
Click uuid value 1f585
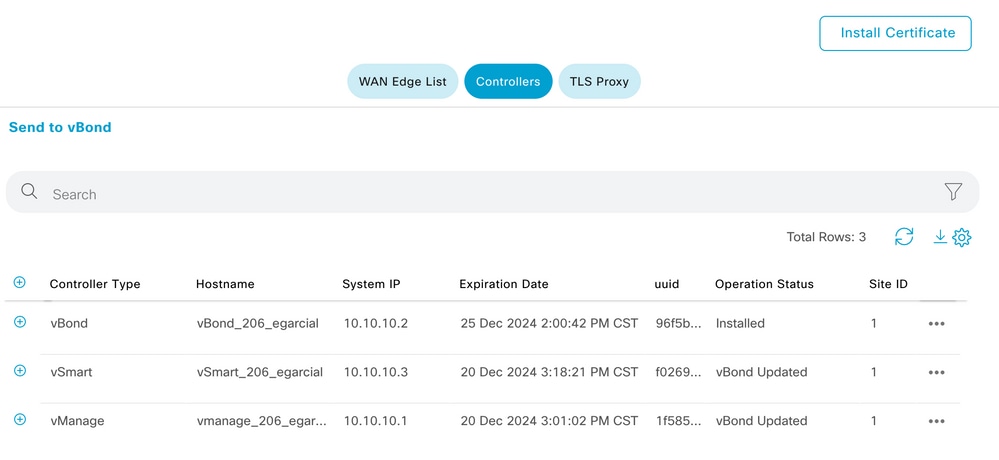click(x=679, y=421)
